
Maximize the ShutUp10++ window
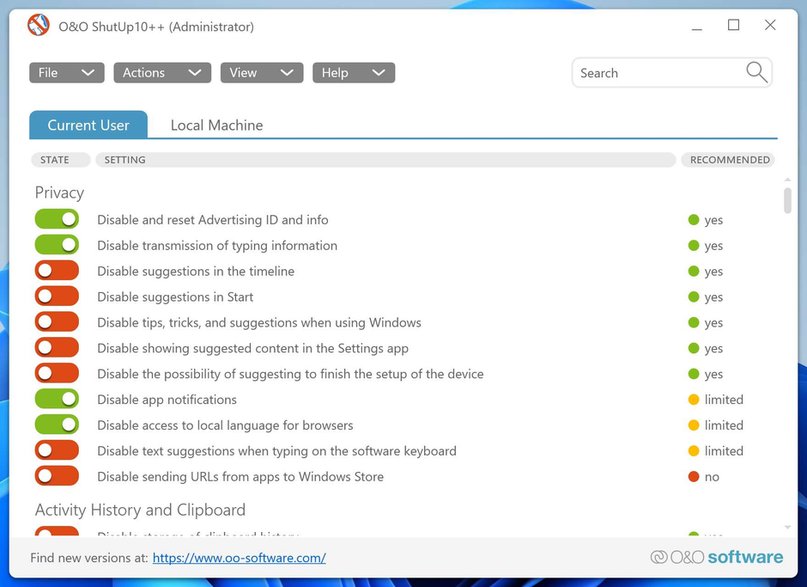[733, 25]
